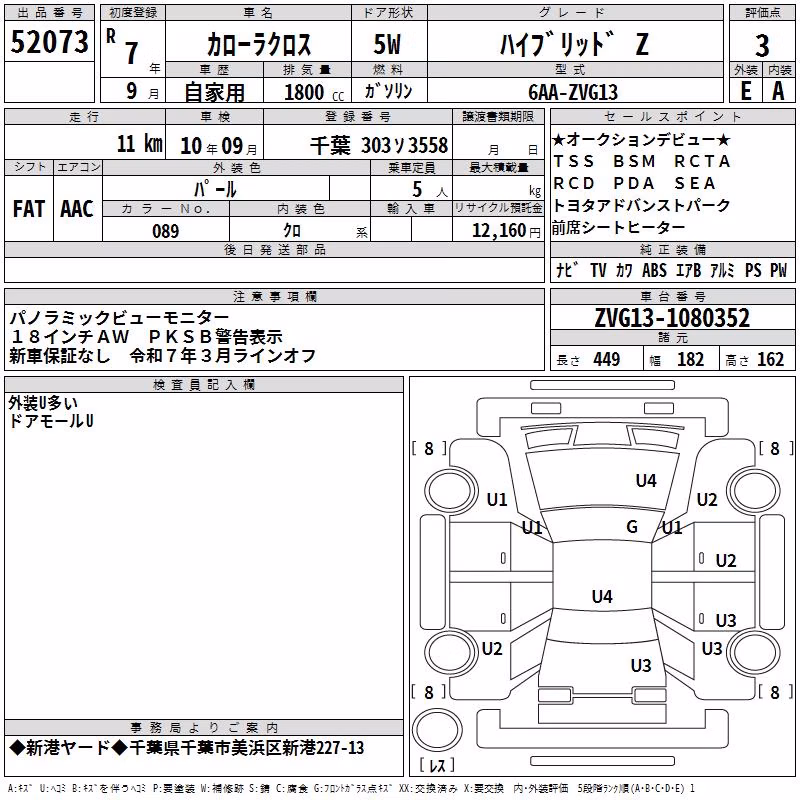Click the air conditioner value AAC

[x=77, y=209]
